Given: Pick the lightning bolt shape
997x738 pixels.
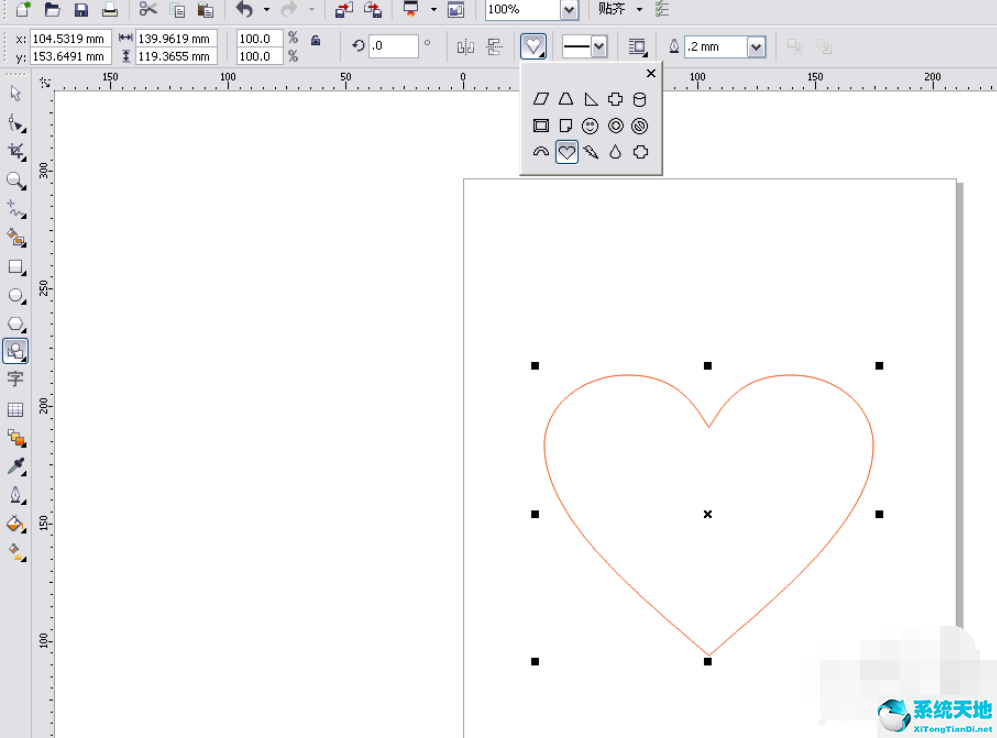Looking at the screenshot, I should coord(591,152).
